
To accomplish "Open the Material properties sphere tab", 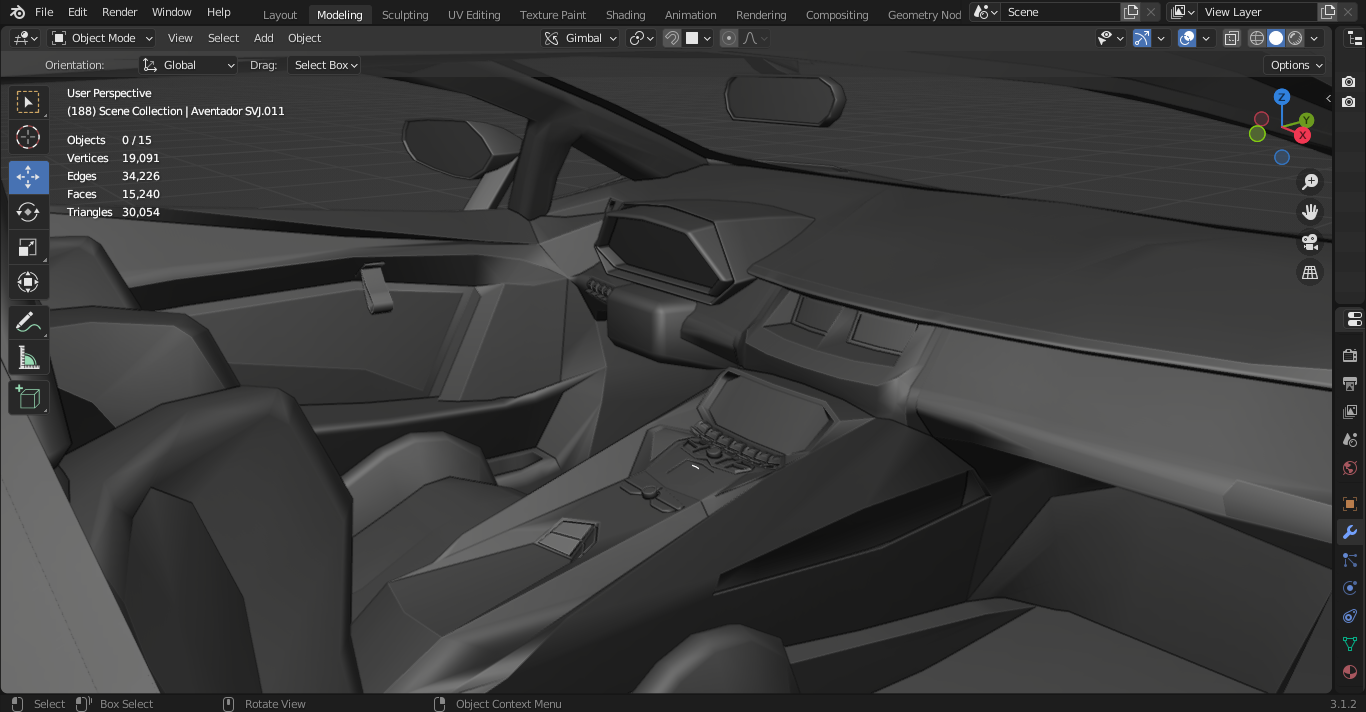I will pos(1350,672).
